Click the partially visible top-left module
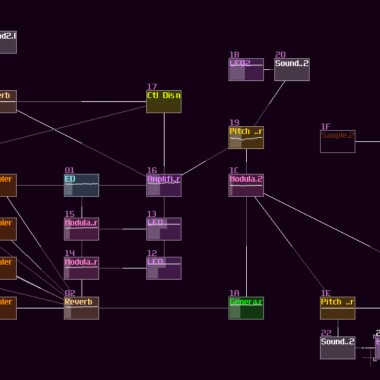Image resolution: width=380 pixels, height=380 pixels. (8, 42)
